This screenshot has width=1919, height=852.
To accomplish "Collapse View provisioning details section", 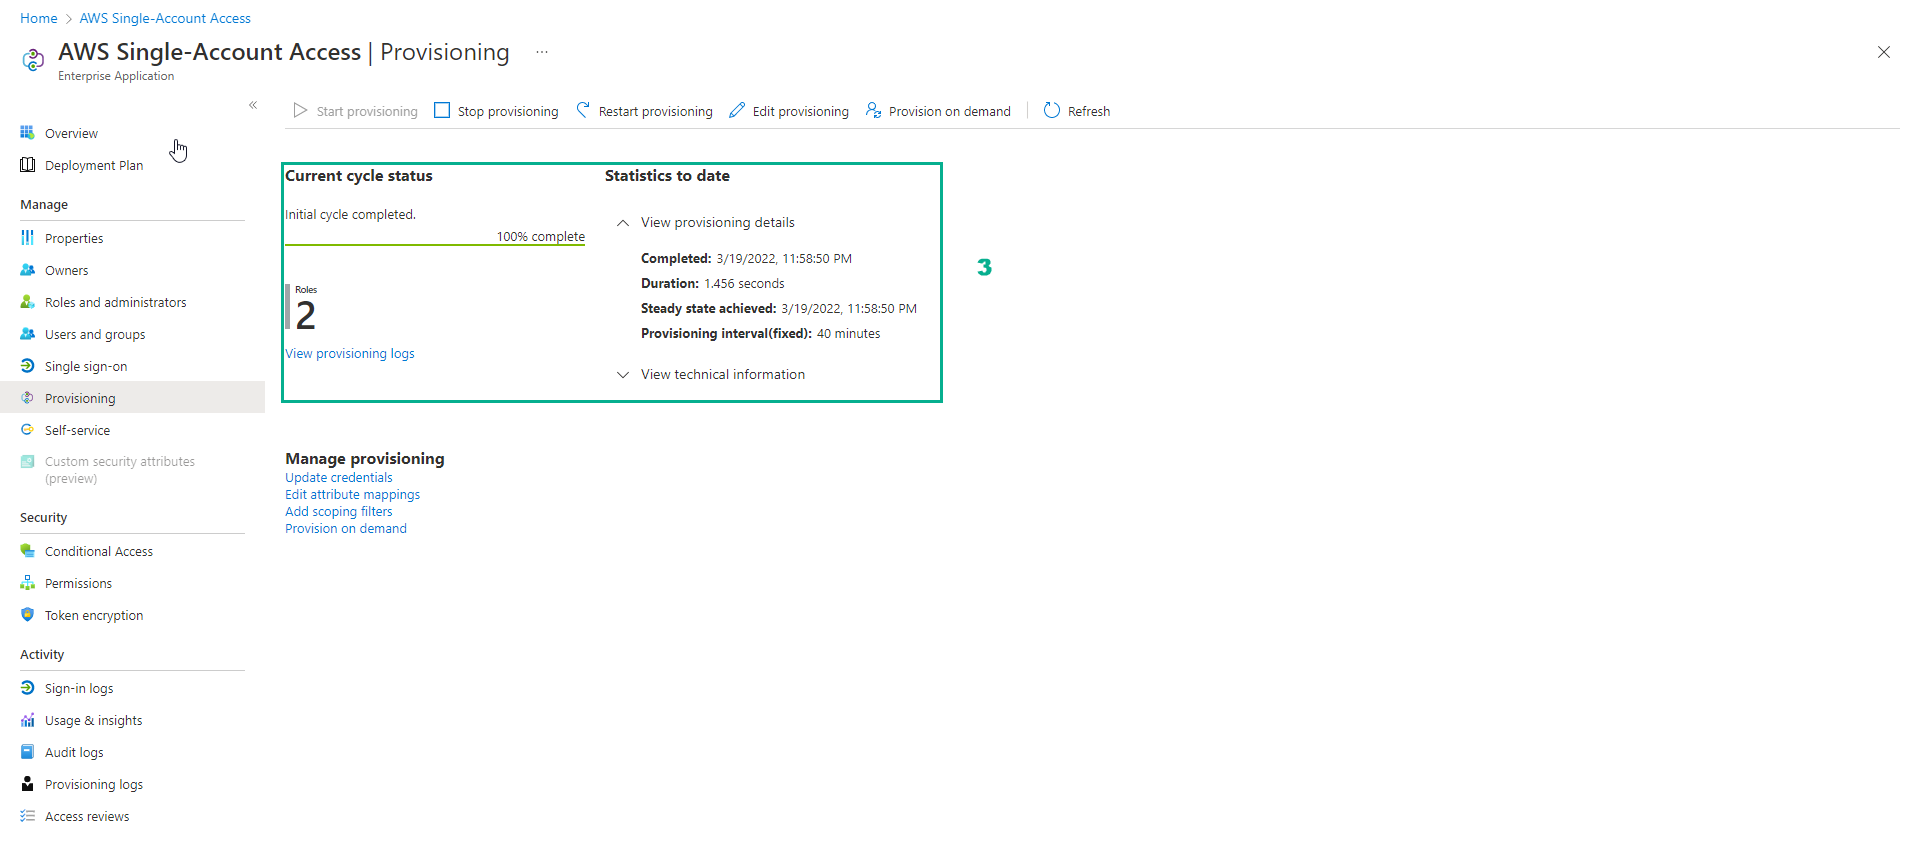I will point(622,223).
